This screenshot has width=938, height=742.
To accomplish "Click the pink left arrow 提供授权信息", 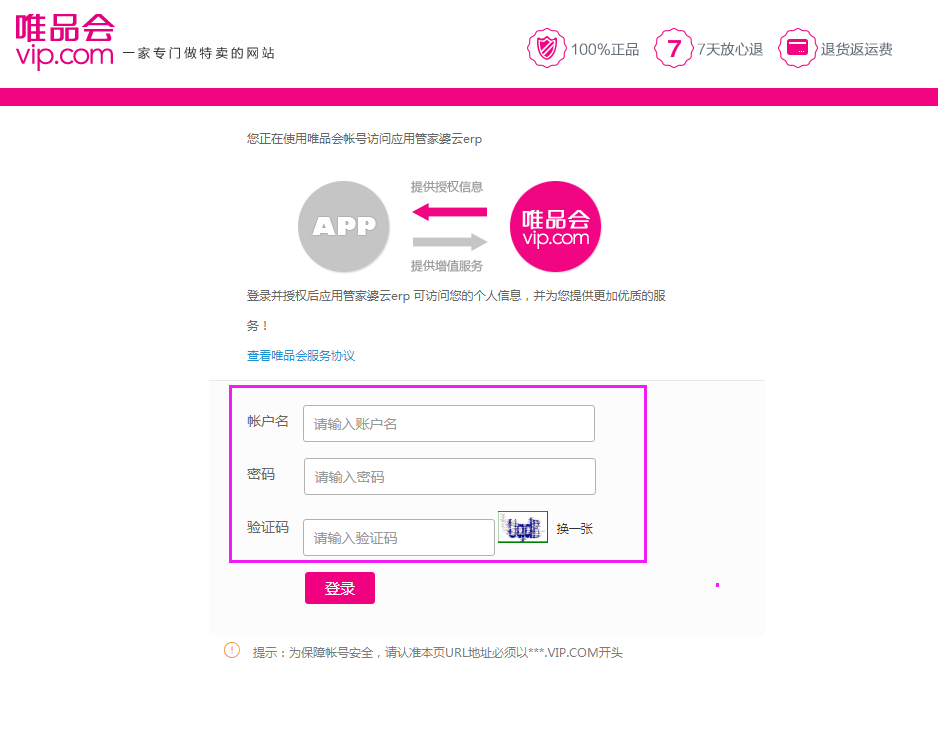I will (x=450, y=212).
